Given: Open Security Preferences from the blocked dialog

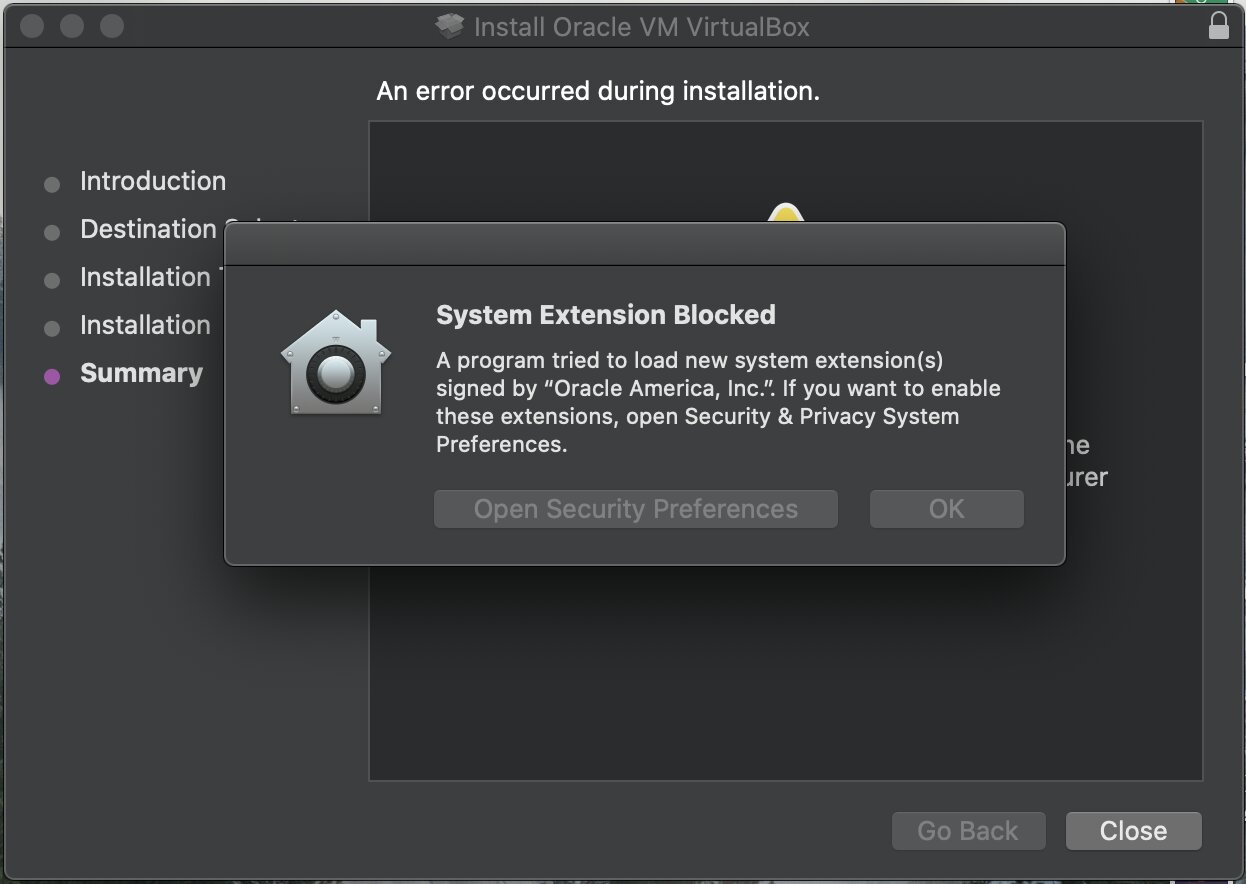Looking at the screenshot, I should point(635,509).
